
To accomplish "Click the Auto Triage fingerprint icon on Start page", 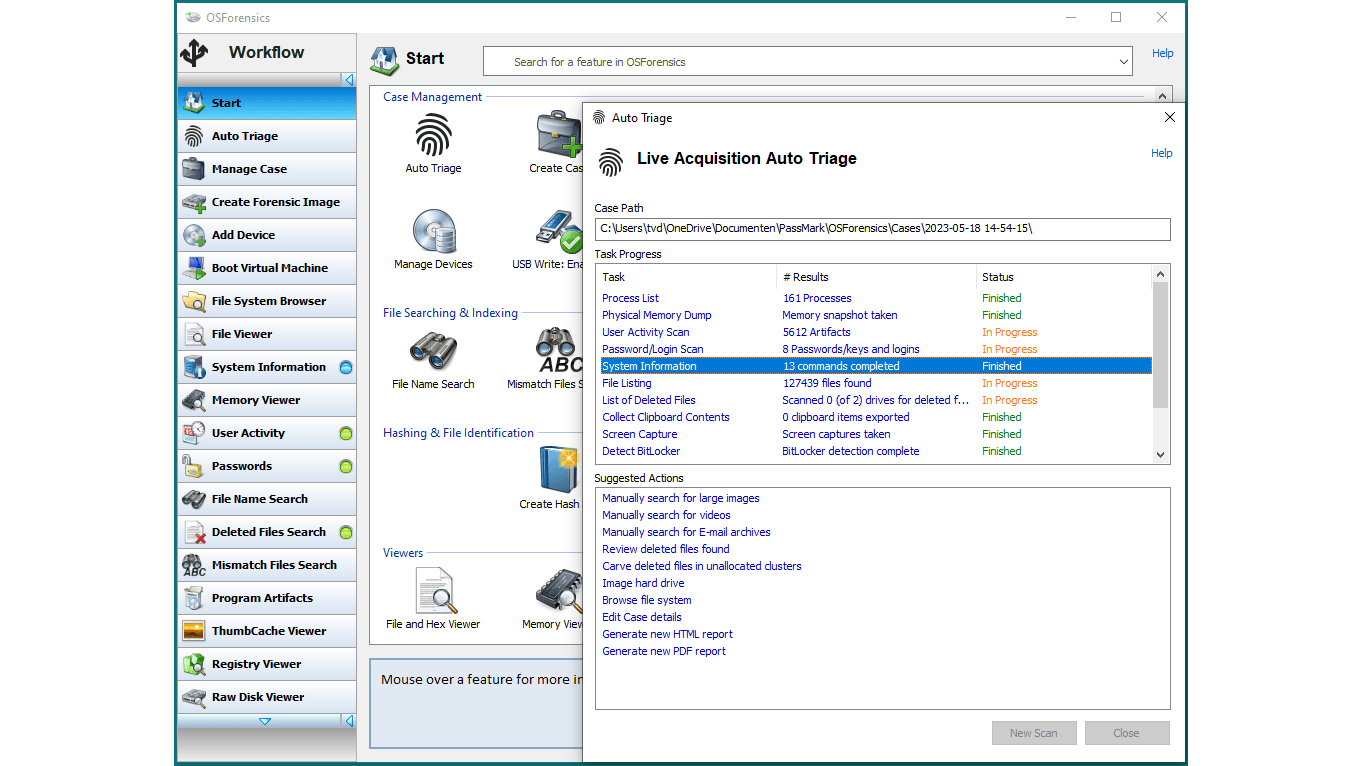I will point(433,135).
